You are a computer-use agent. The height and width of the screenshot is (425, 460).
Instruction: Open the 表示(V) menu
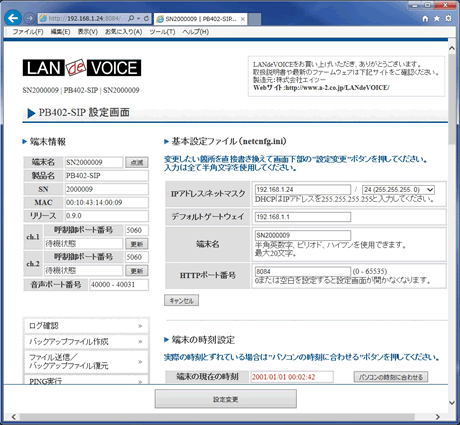(88, 32)
